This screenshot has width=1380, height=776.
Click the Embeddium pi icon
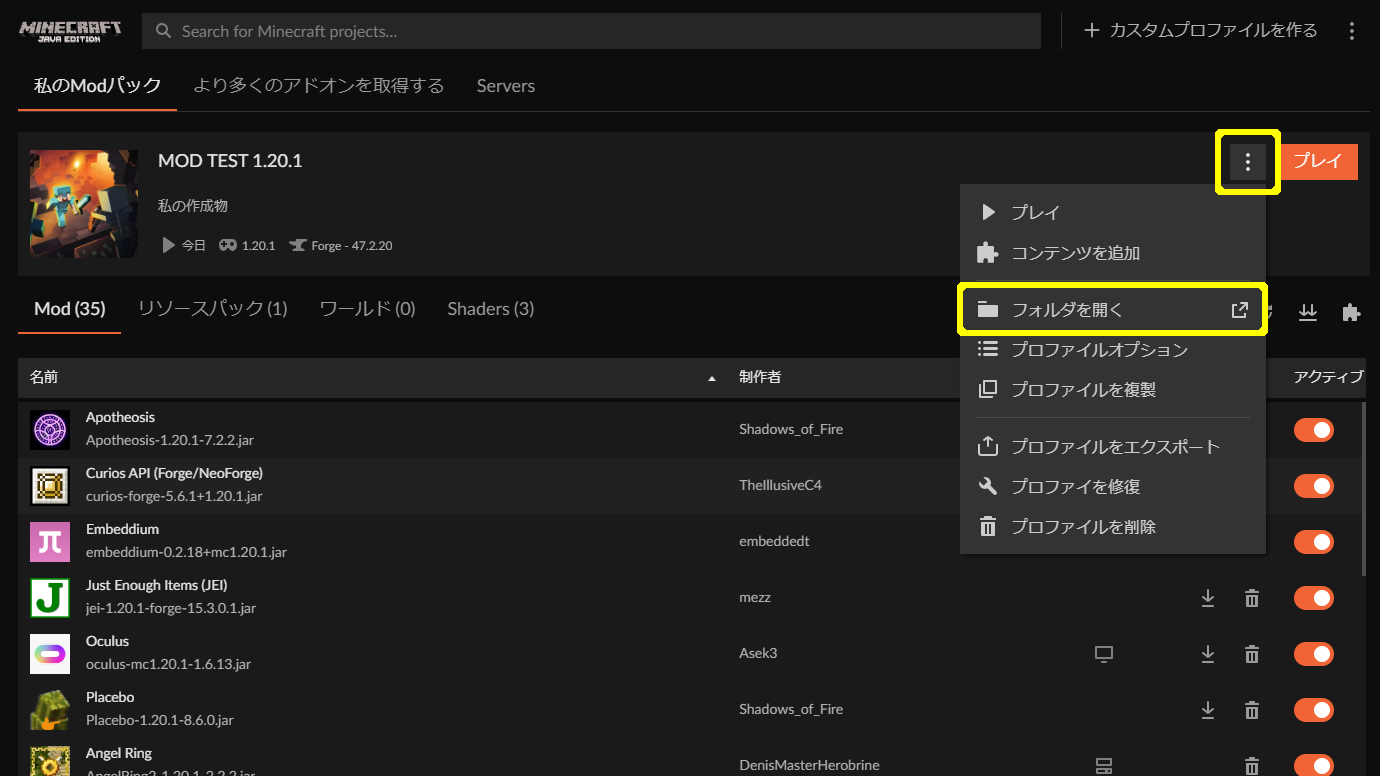50,542
